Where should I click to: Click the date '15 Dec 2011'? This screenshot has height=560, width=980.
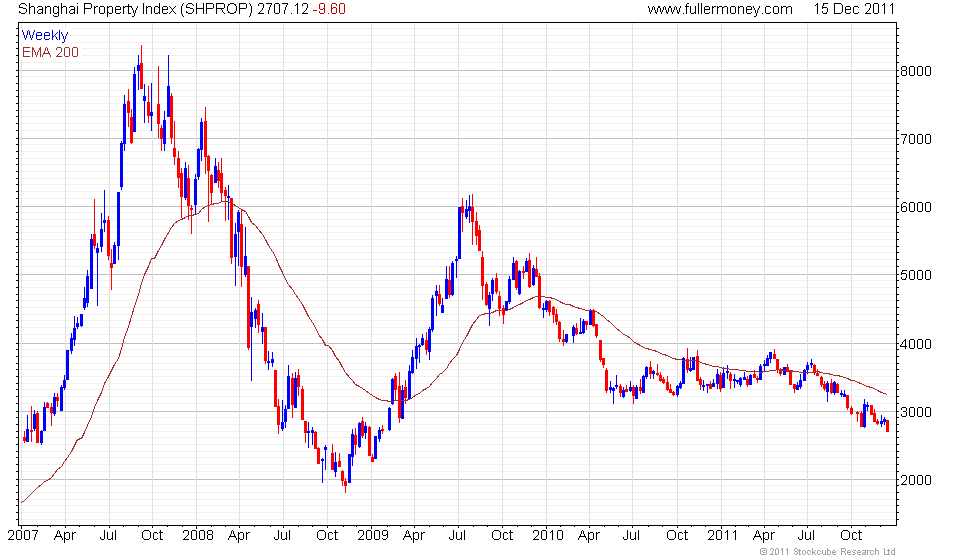tap(854, 9)
